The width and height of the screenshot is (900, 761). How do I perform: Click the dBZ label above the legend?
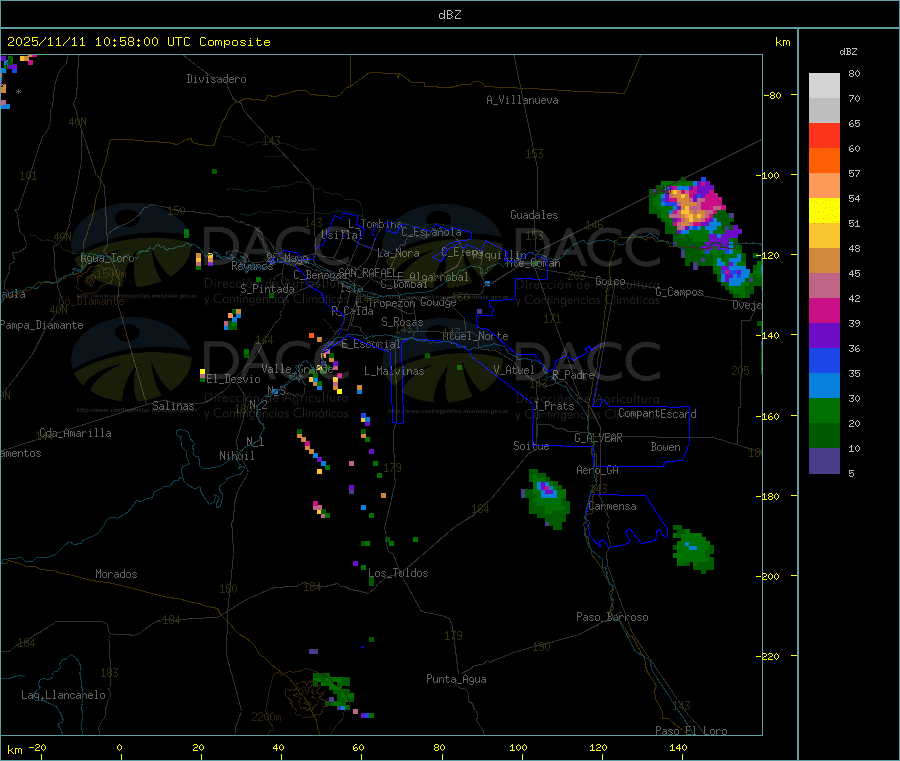coord(848,52)
